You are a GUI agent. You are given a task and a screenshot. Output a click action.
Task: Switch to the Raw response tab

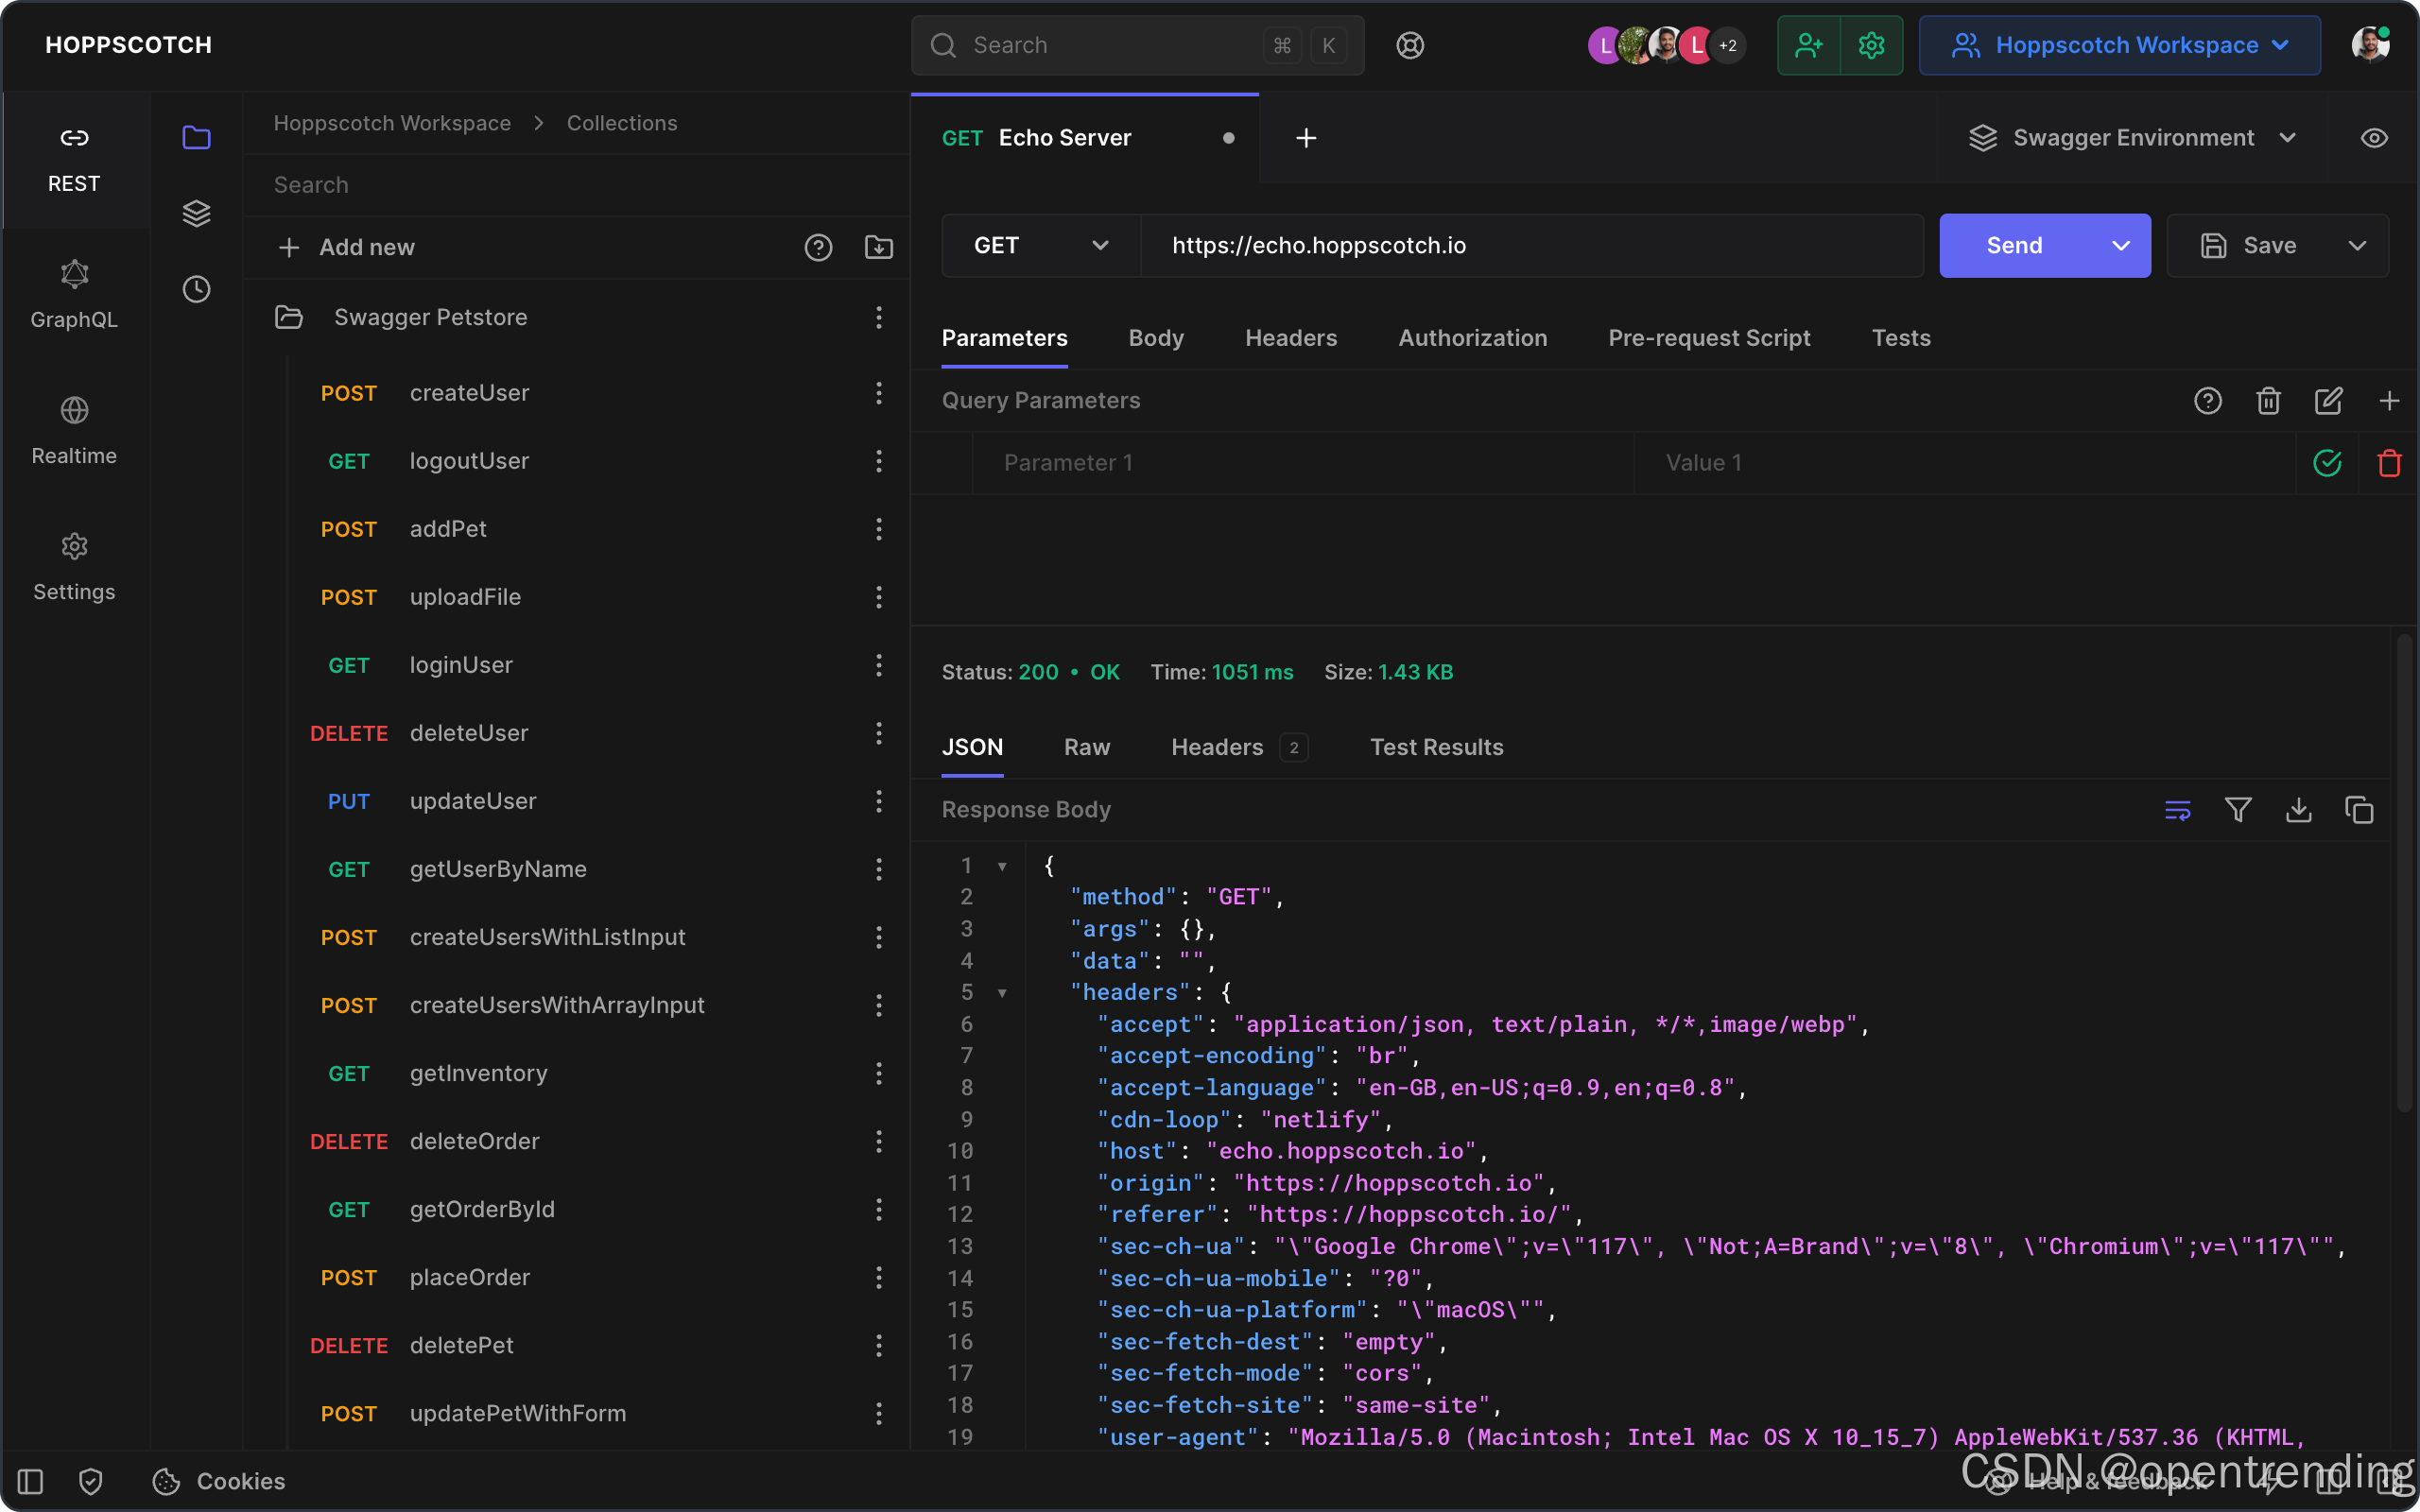tap(1086, 747)
